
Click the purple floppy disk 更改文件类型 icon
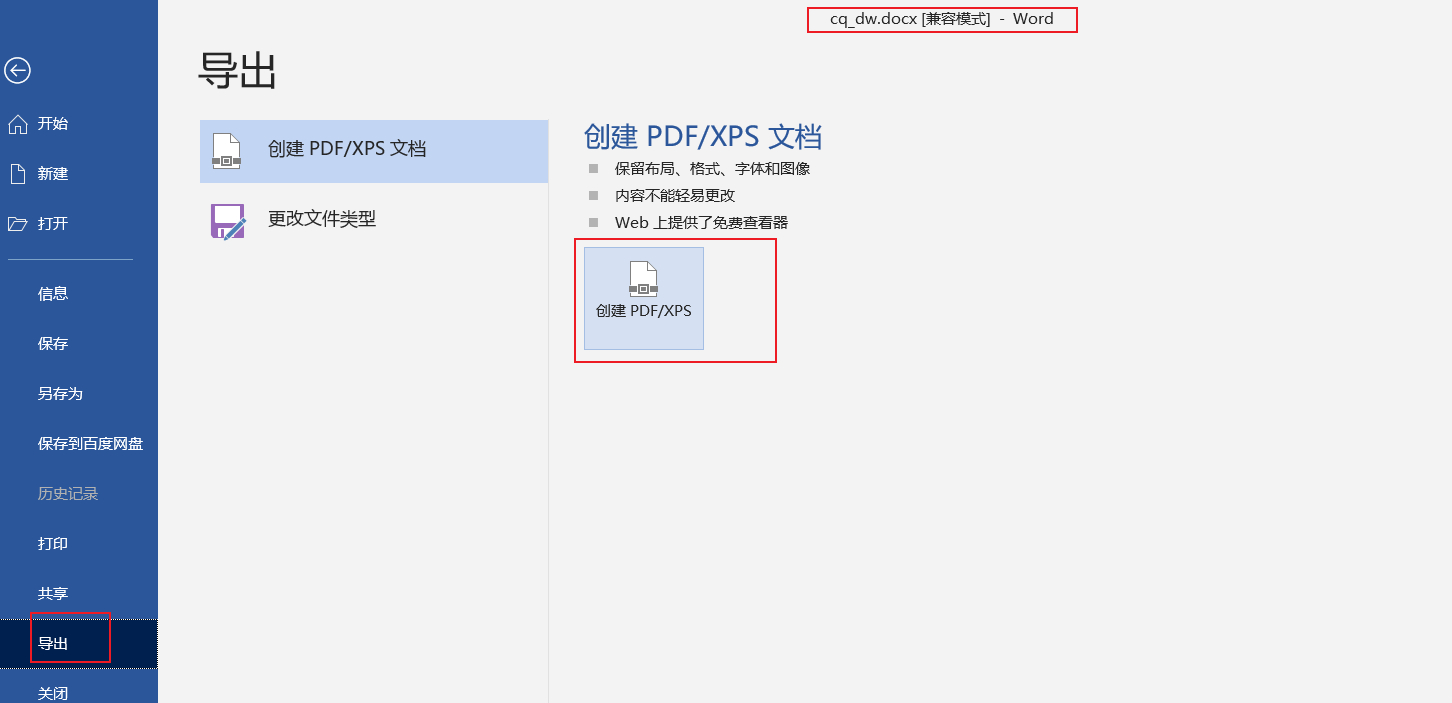(228, 221)
